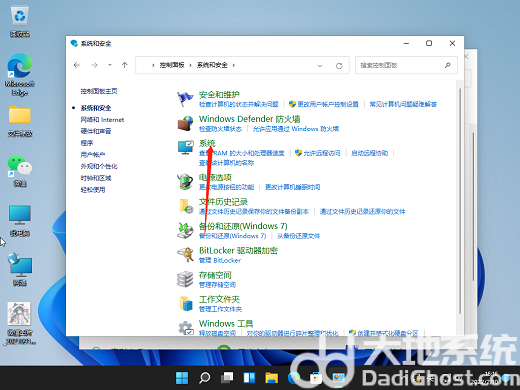Select 程序 in the sidebar
The height and width of the screenshot is (390, 520).
(x=87, y=143)
